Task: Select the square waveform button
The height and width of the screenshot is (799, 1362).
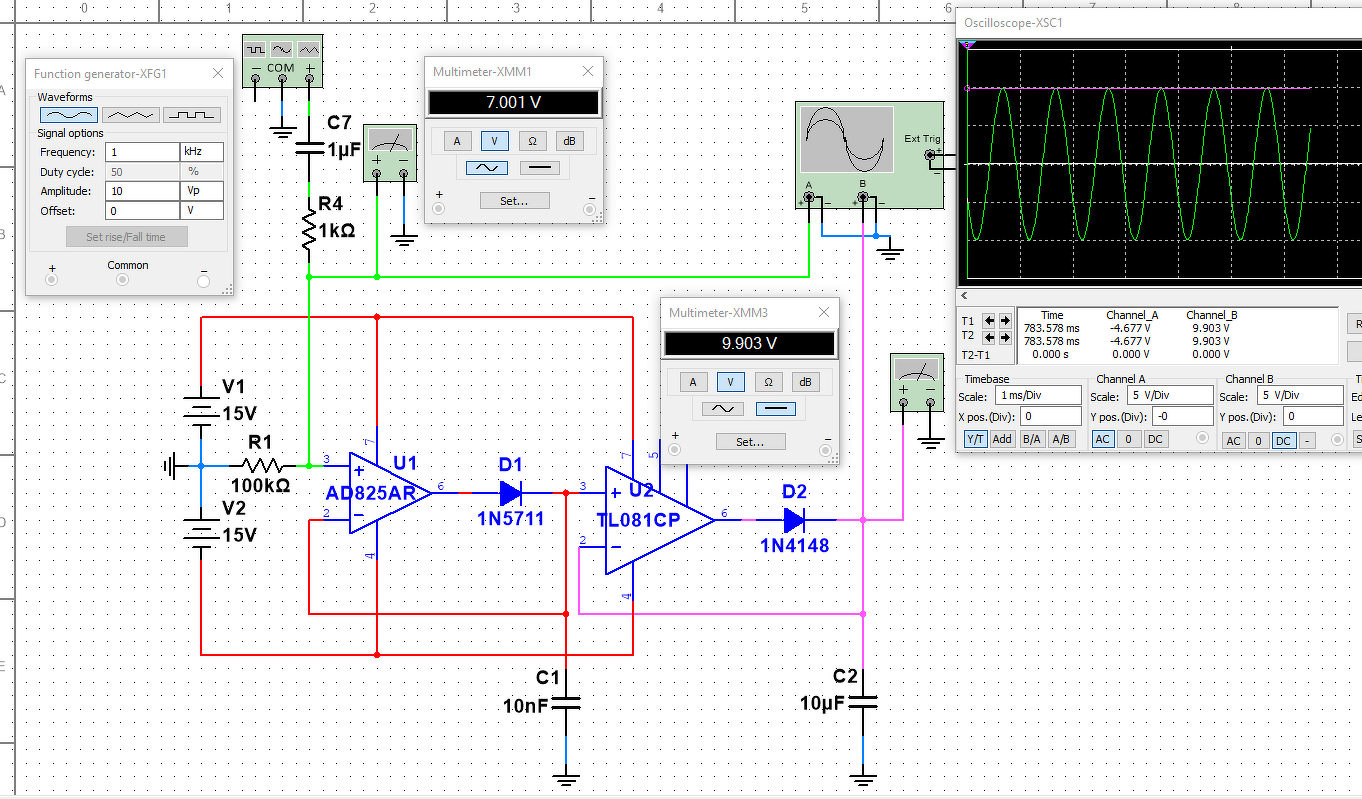Action: 192,115
